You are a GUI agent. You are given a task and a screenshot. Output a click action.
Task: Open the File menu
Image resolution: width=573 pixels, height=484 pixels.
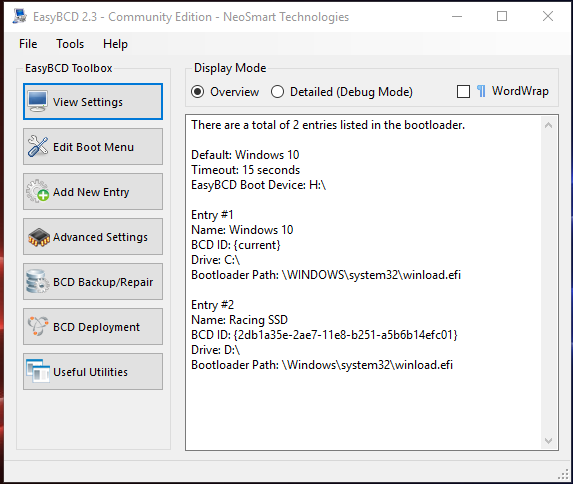click(x=28, y=44)
